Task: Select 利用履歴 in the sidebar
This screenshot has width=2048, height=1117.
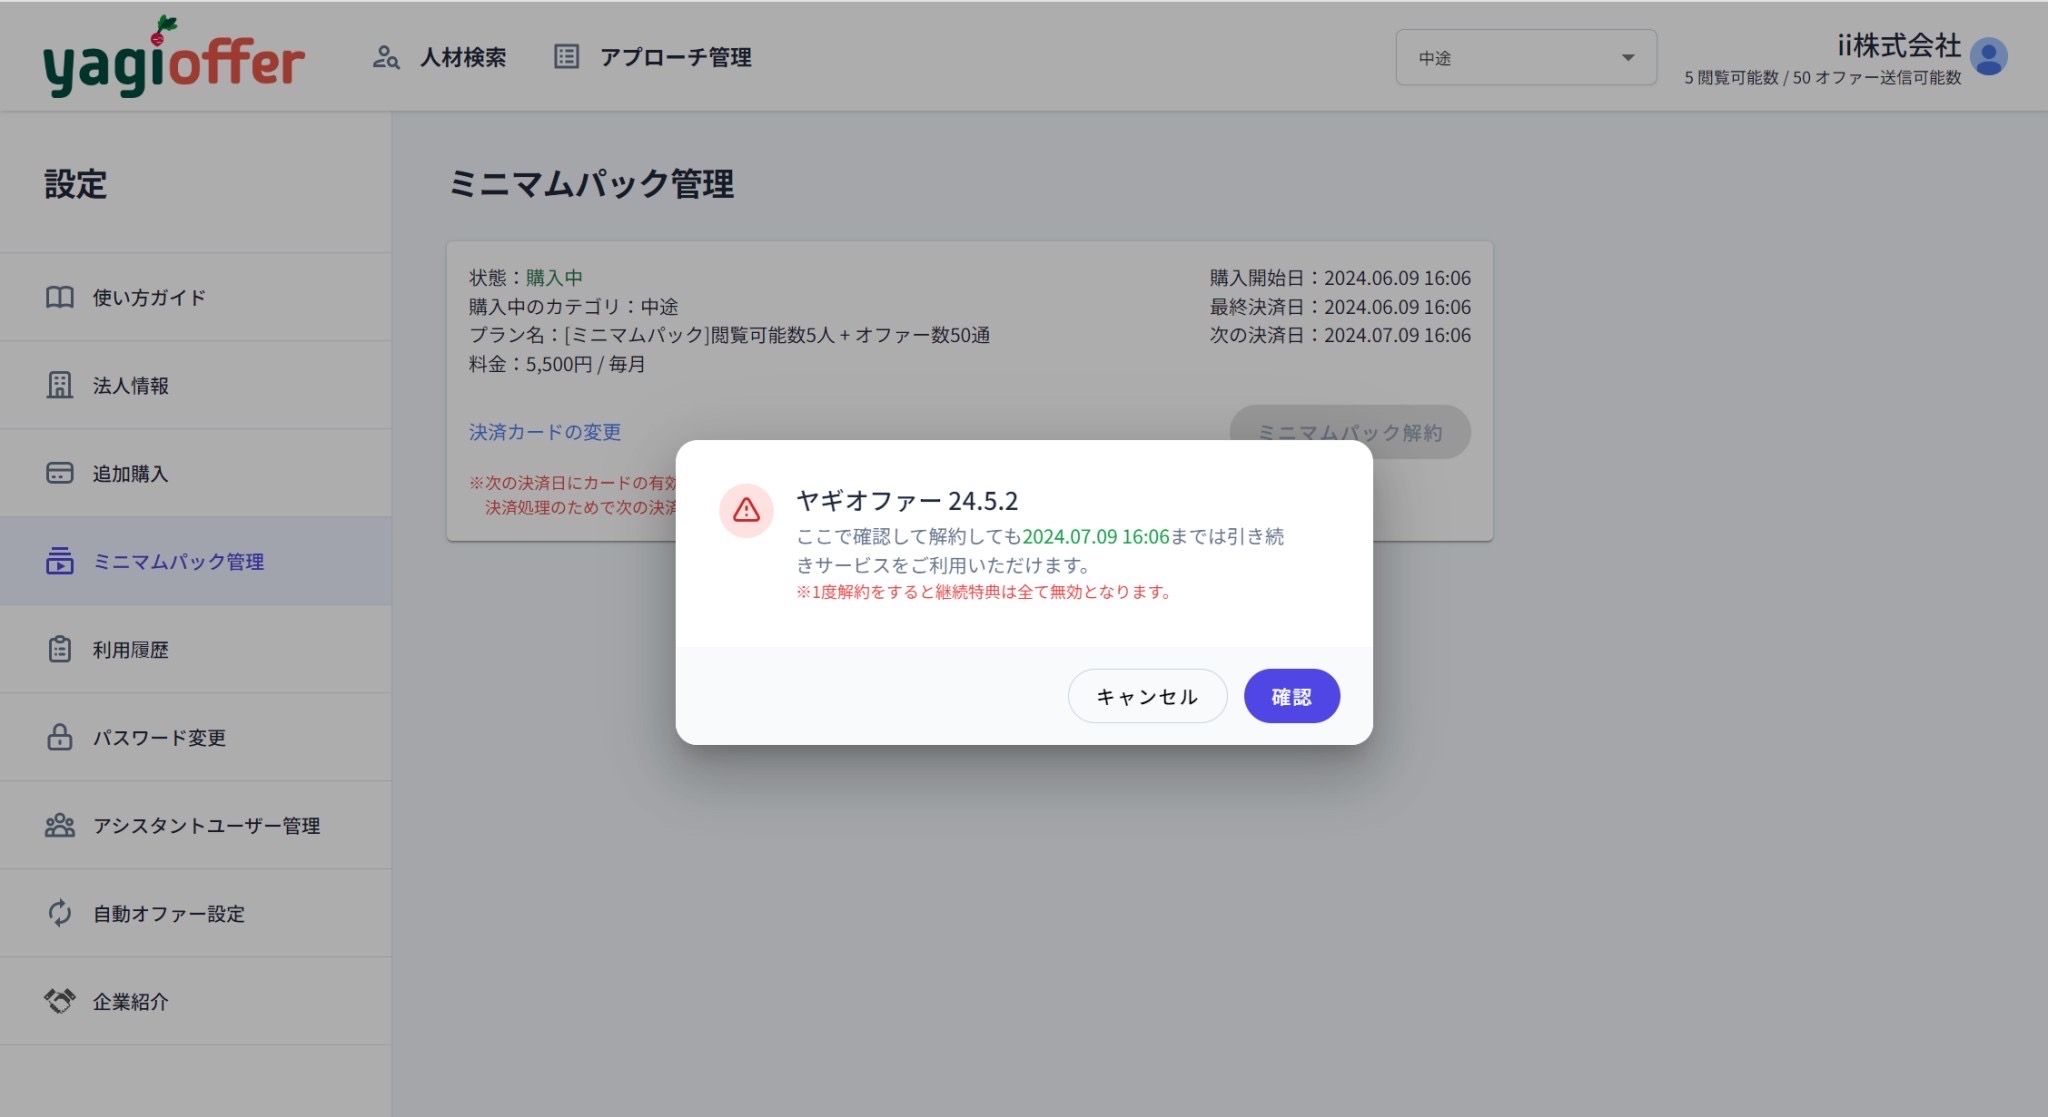Action: point(131,650)
